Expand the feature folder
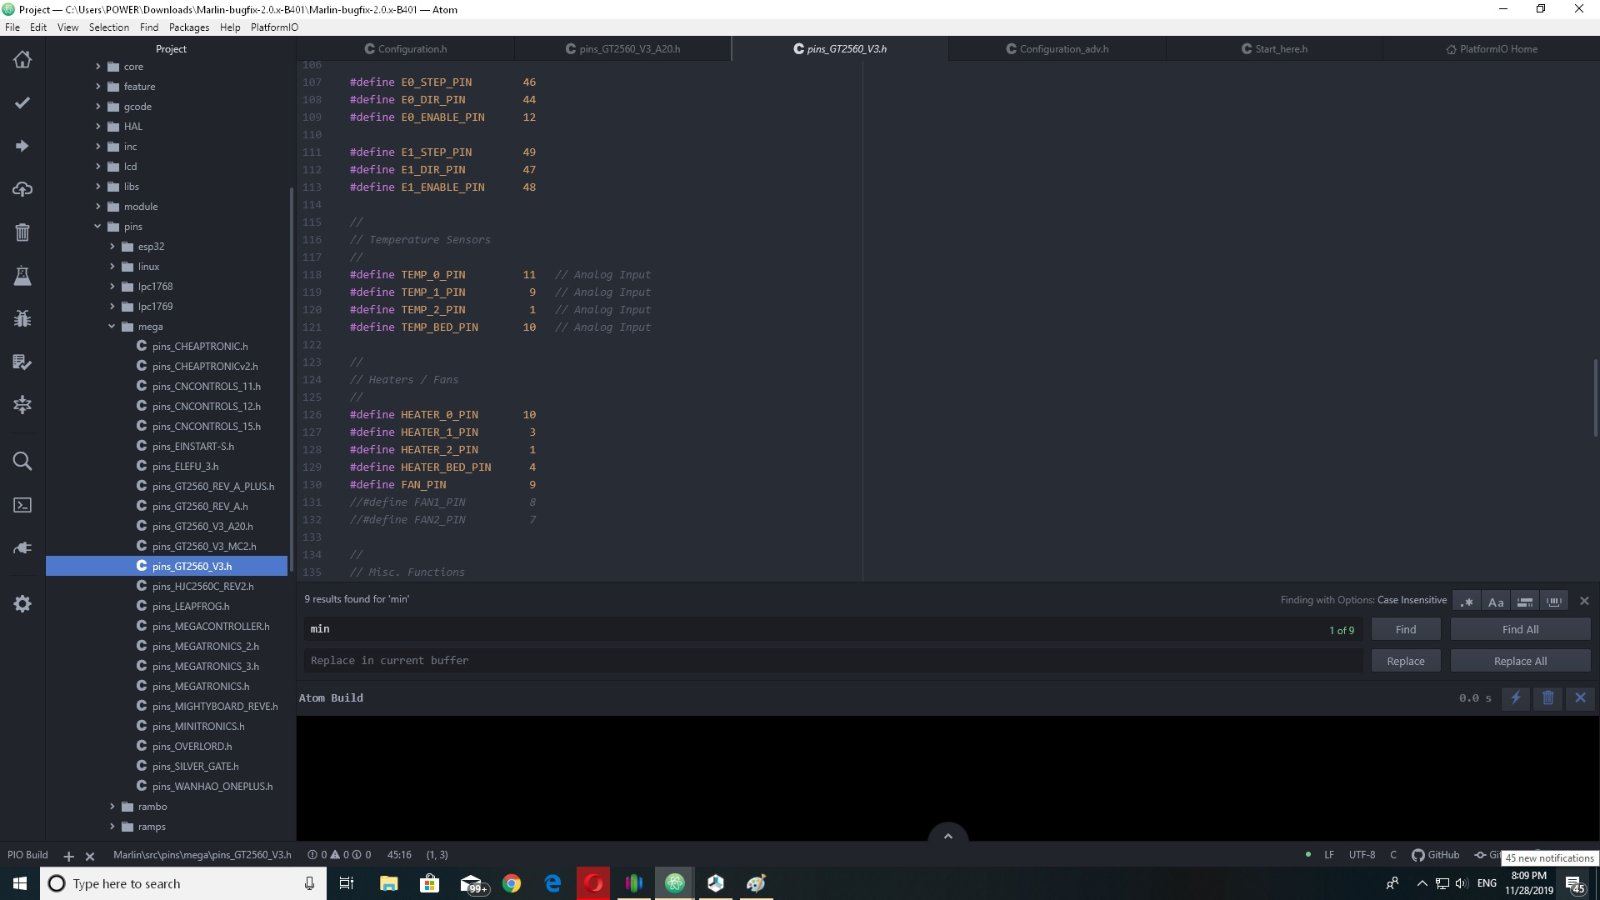Viewport: 1600px width, 900px height. 98,87
